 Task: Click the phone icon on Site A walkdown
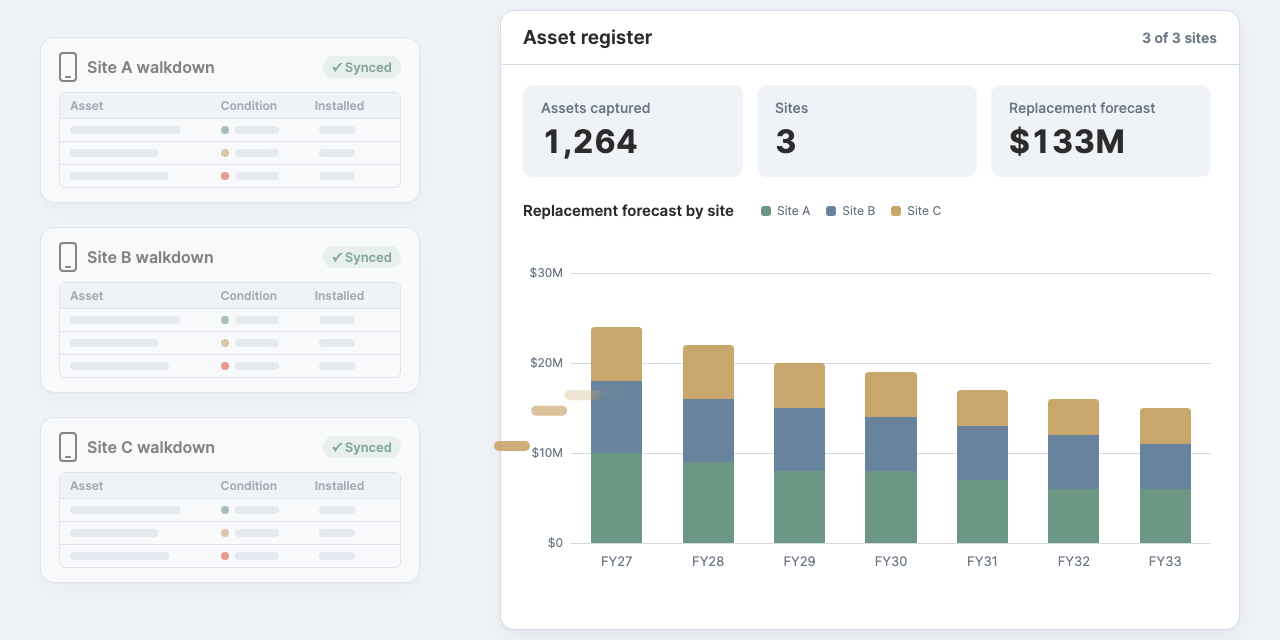click(68, 67)
